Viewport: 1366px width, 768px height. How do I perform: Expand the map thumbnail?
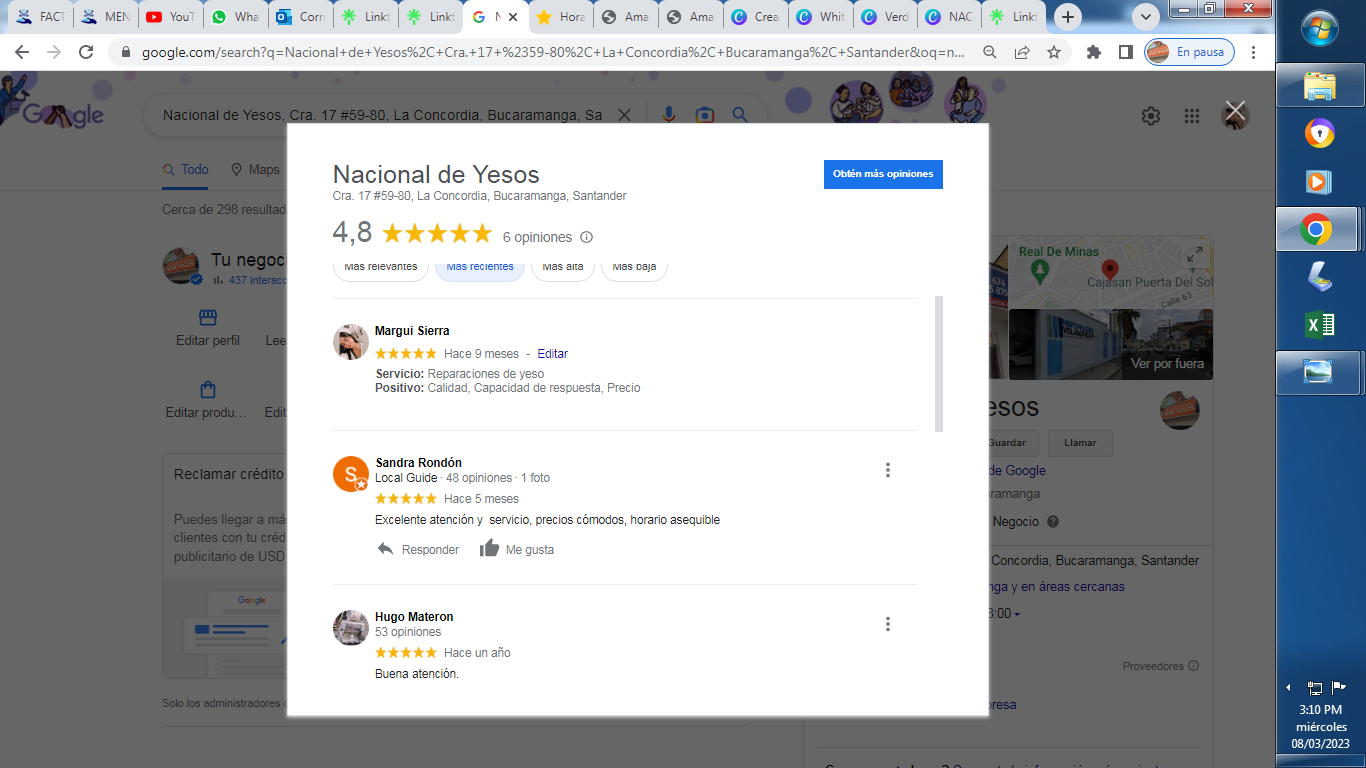pyautogui.click(x=1194, y=256)
